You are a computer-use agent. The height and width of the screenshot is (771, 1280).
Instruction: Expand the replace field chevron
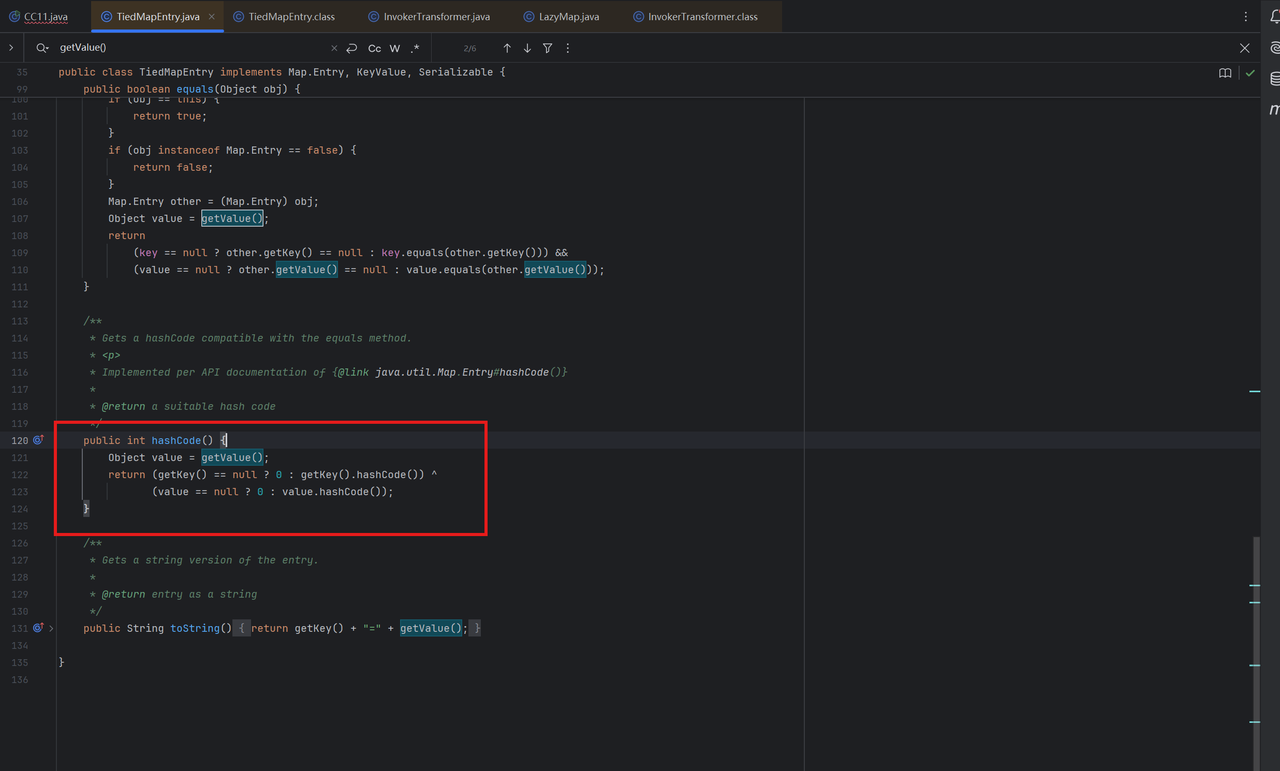click(11, 48)
